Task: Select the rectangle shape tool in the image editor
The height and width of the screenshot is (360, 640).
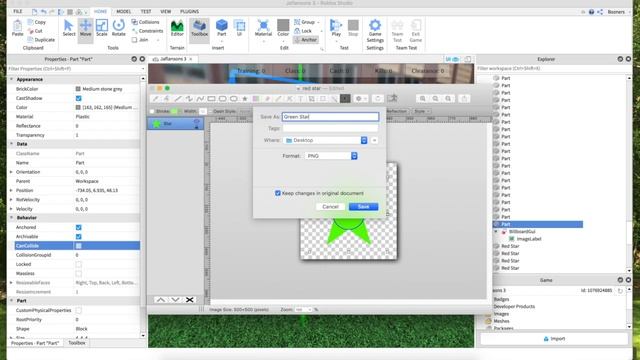Action: tap(211, 99)
